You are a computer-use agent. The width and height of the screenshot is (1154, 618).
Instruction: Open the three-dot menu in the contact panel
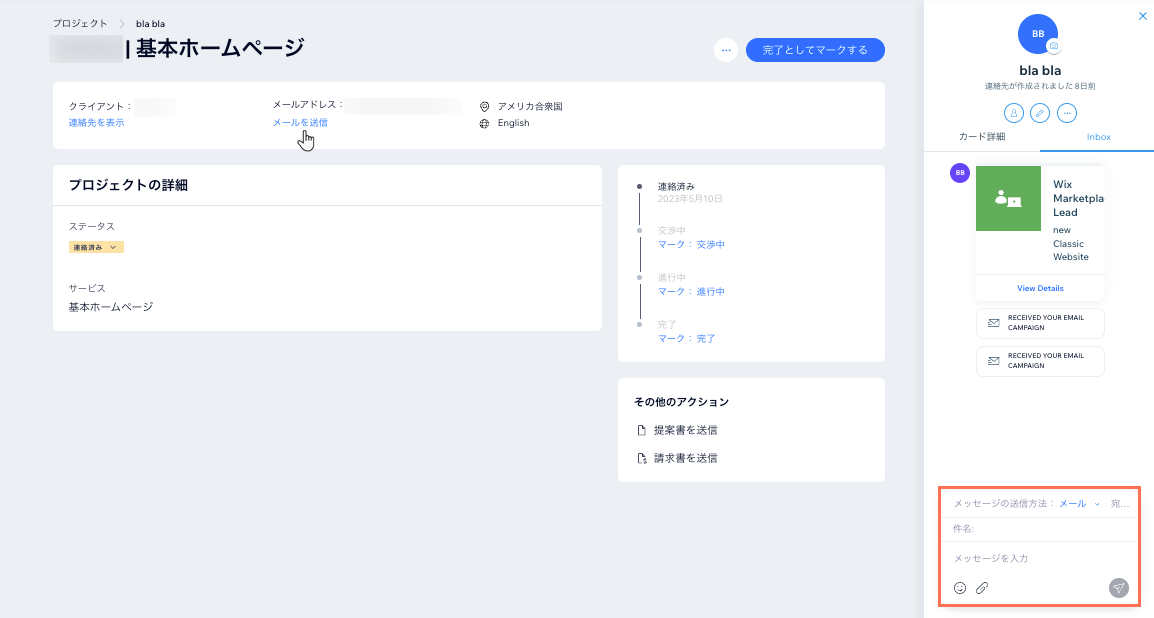[x=1066, y=112]
